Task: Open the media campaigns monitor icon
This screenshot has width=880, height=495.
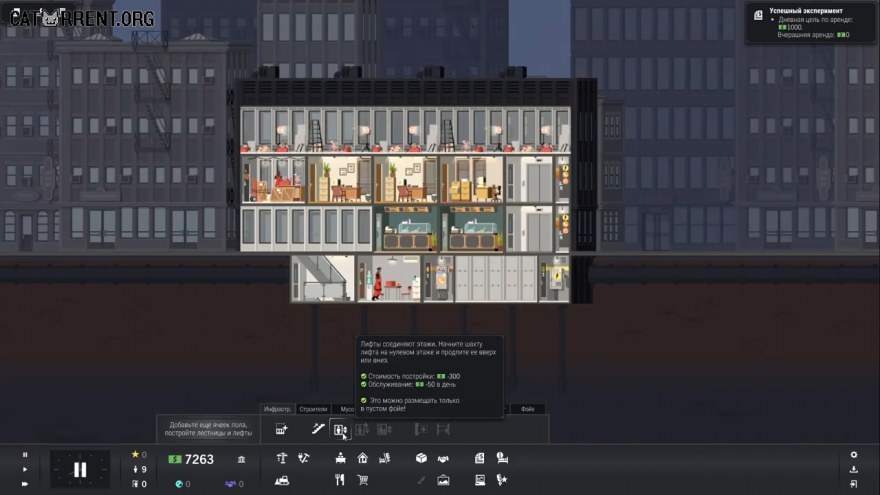Action: point(480,480)
